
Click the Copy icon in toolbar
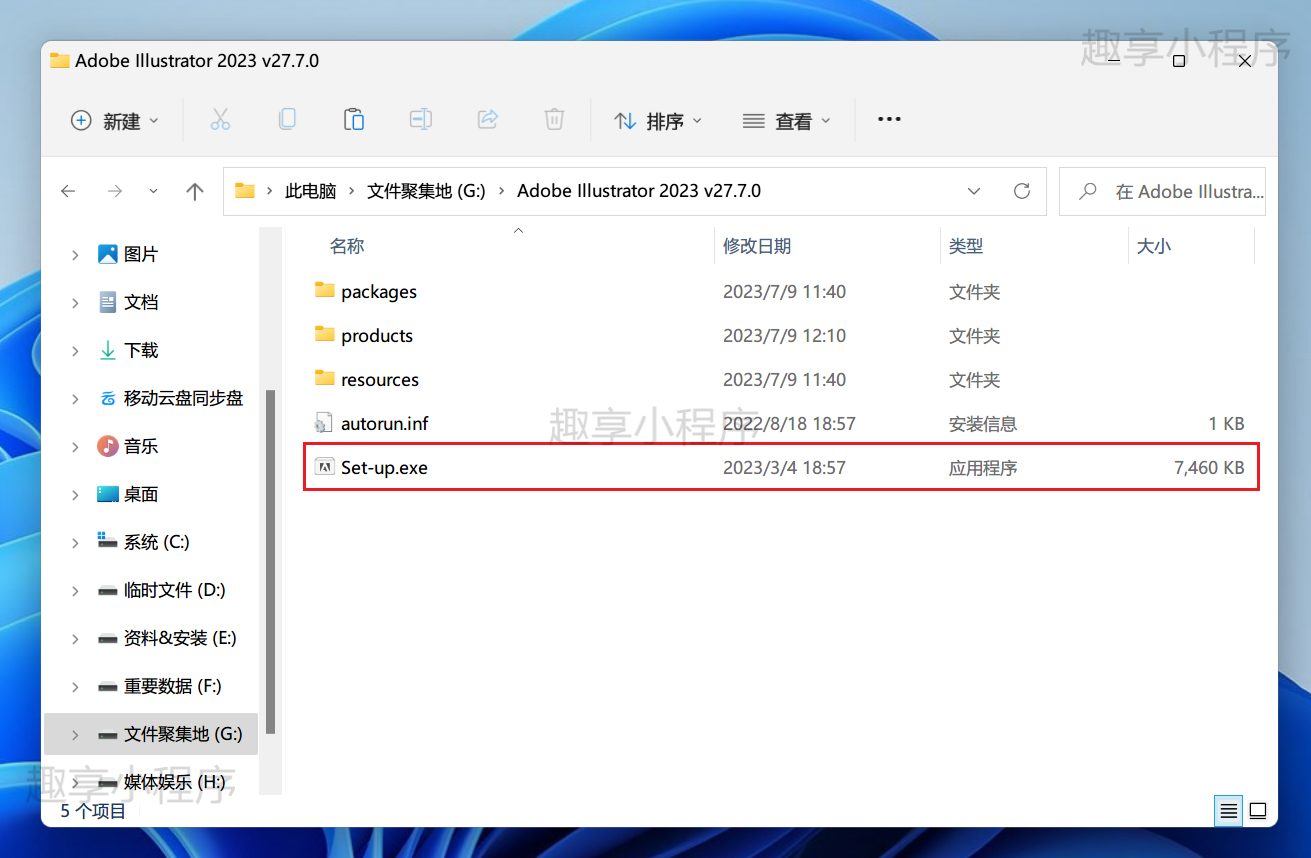tap(287, 120)
